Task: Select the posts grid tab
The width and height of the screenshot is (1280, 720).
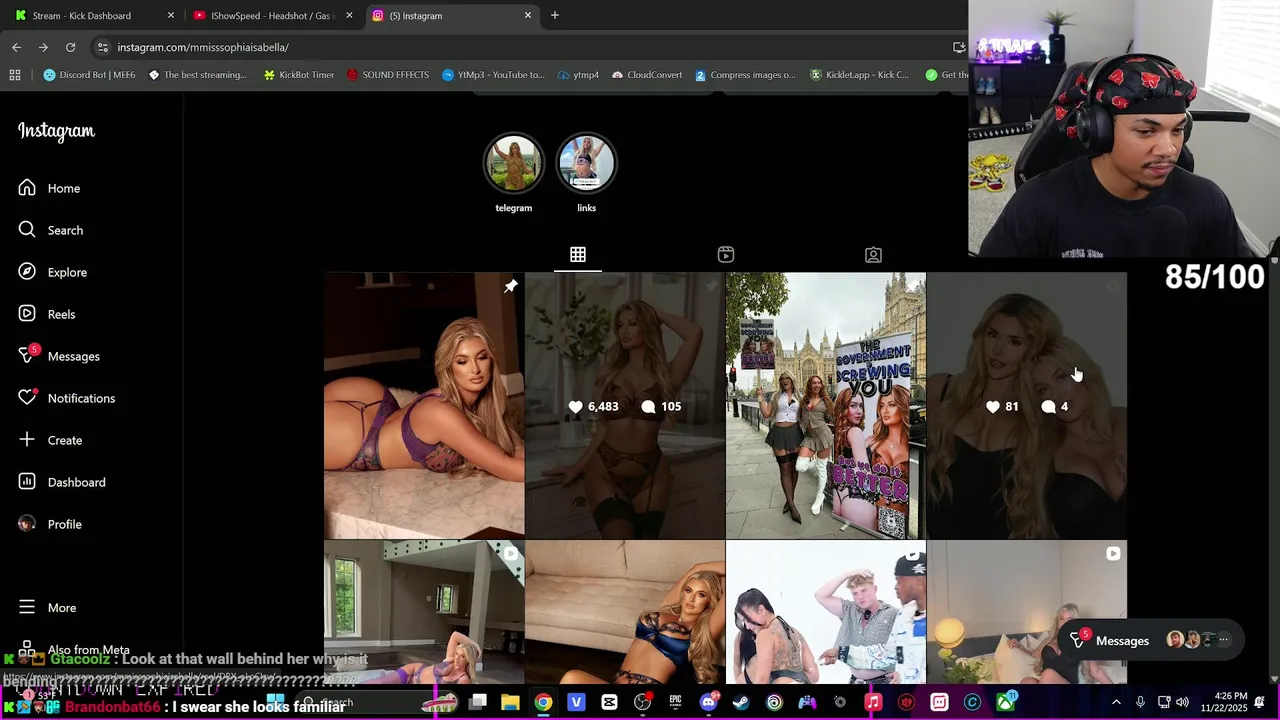Action: tap(578, 255)
